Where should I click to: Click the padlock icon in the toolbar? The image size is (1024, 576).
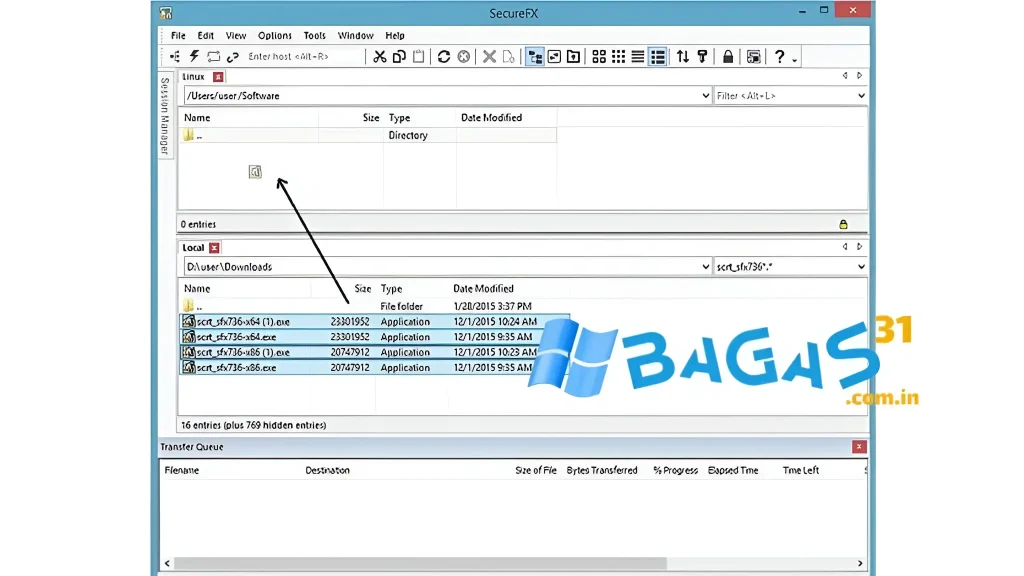pos(728,57)
